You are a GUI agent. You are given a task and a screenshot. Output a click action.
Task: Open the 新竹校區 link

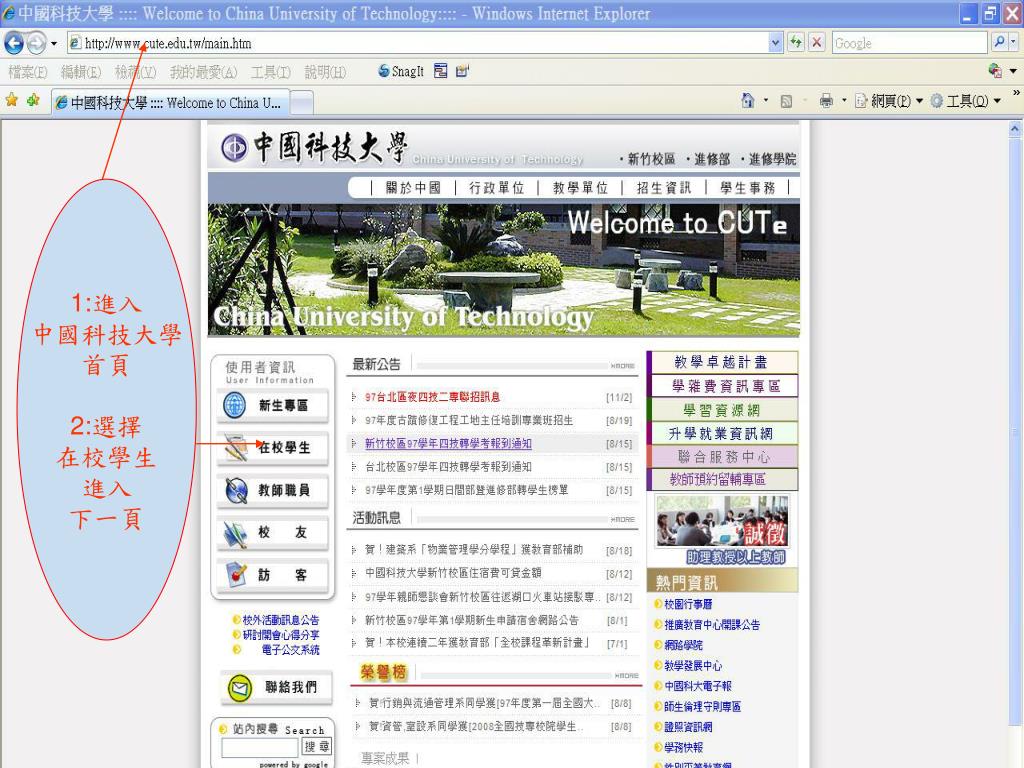tap(650, 159)
